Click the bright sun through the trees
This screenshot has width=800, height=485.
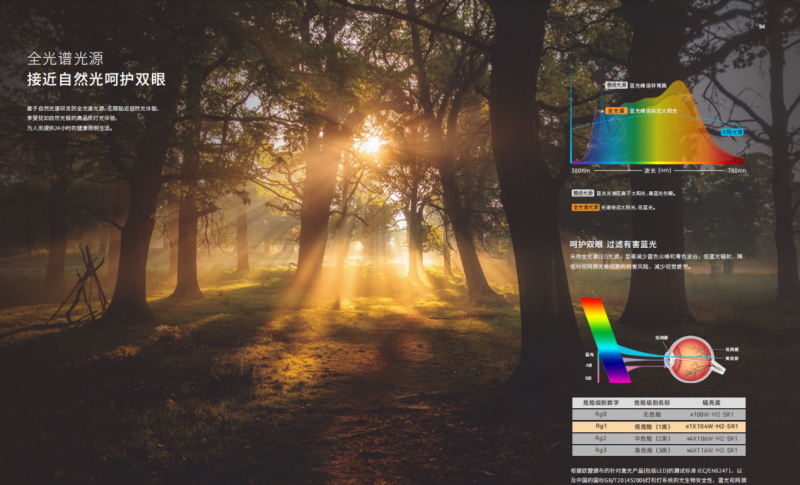click(x=370, y=144)
